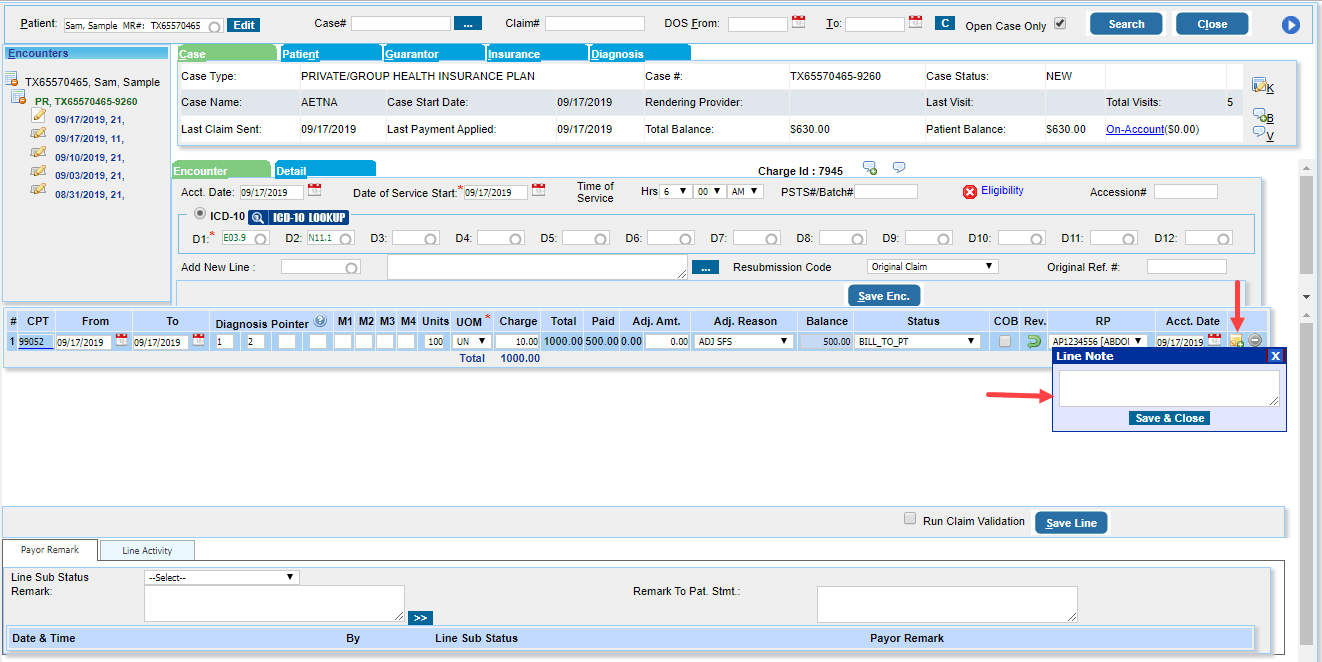Screen dimensions: 1322x662
Task: Click the D3 diagnosis lookup circle
Action: click(x=431, y=239)
